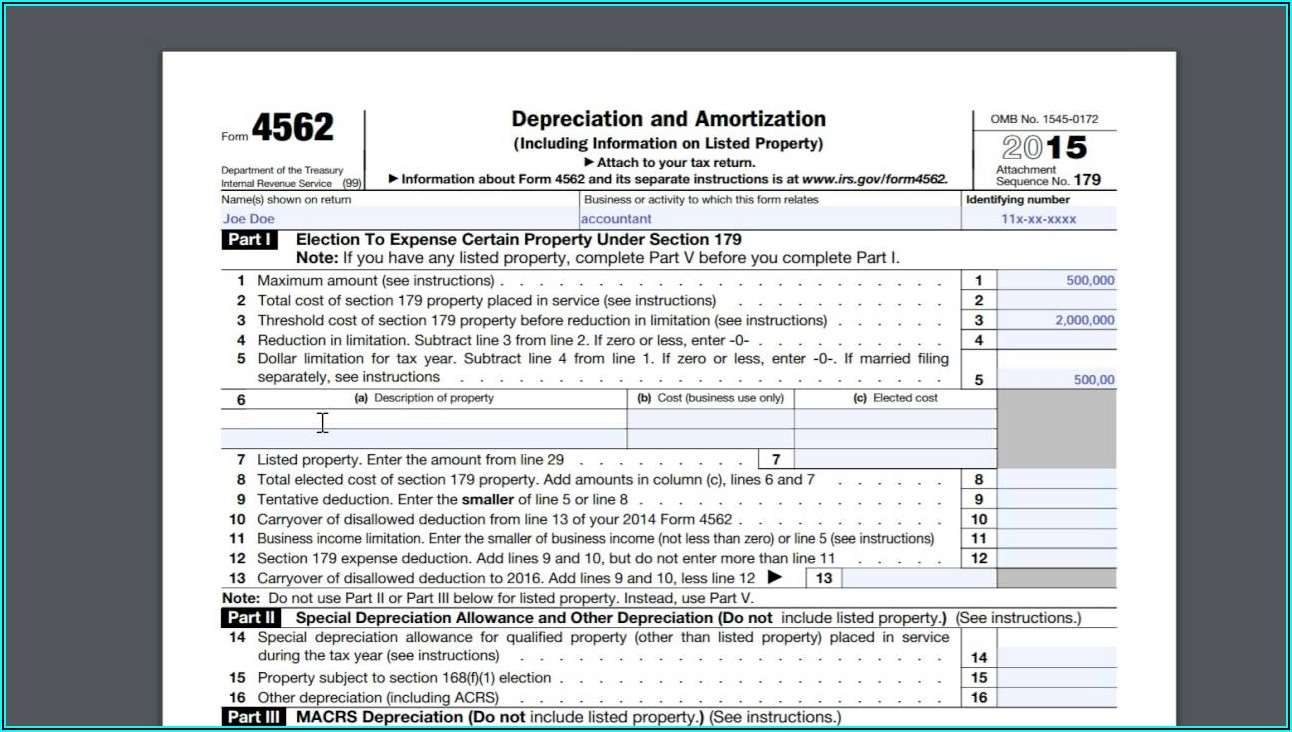Select the business activity field showing accountant

click(x=770, y=219)
